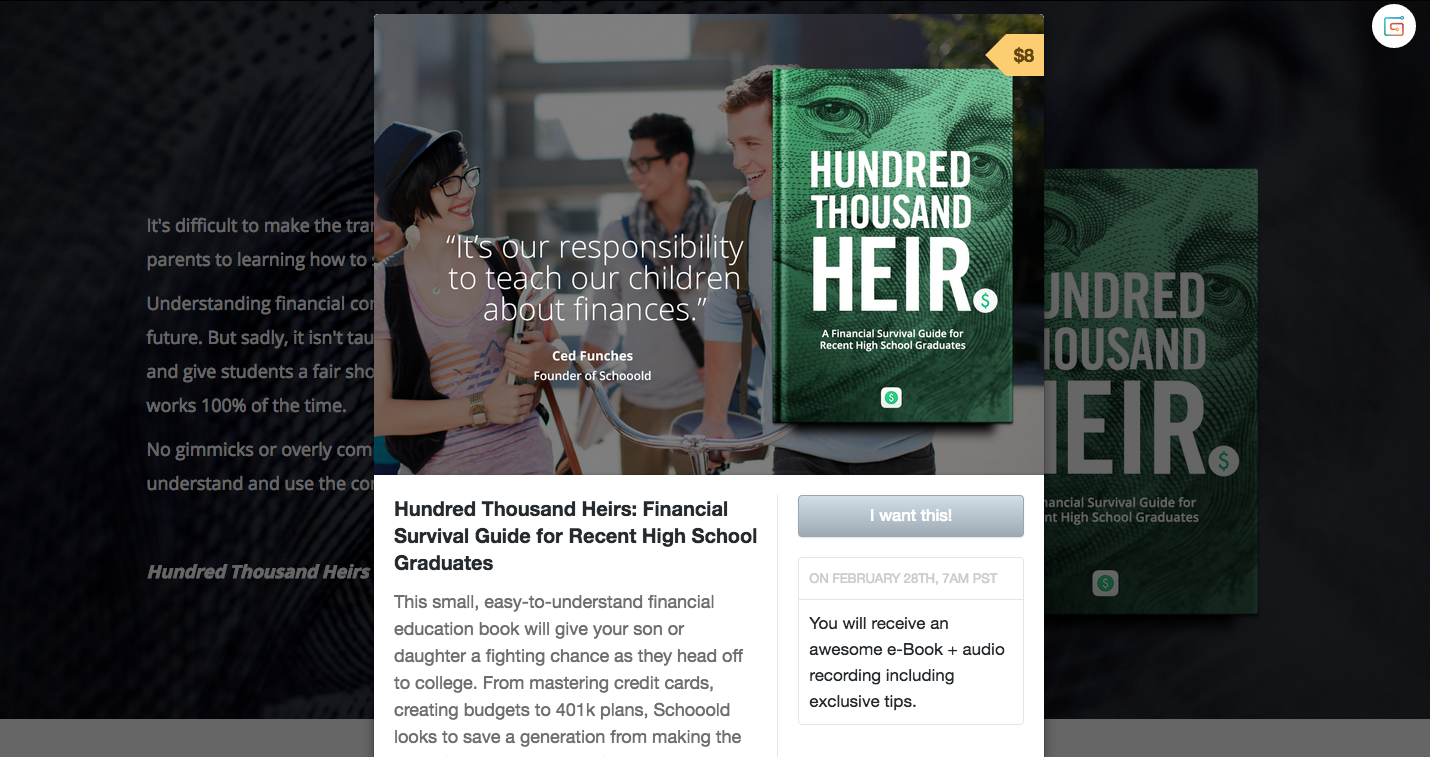The image size is (1430, 757).
Task: Click the green dollar badge at bottom of modal book cover
Action: pyautogui.click(x=891, y=397)
